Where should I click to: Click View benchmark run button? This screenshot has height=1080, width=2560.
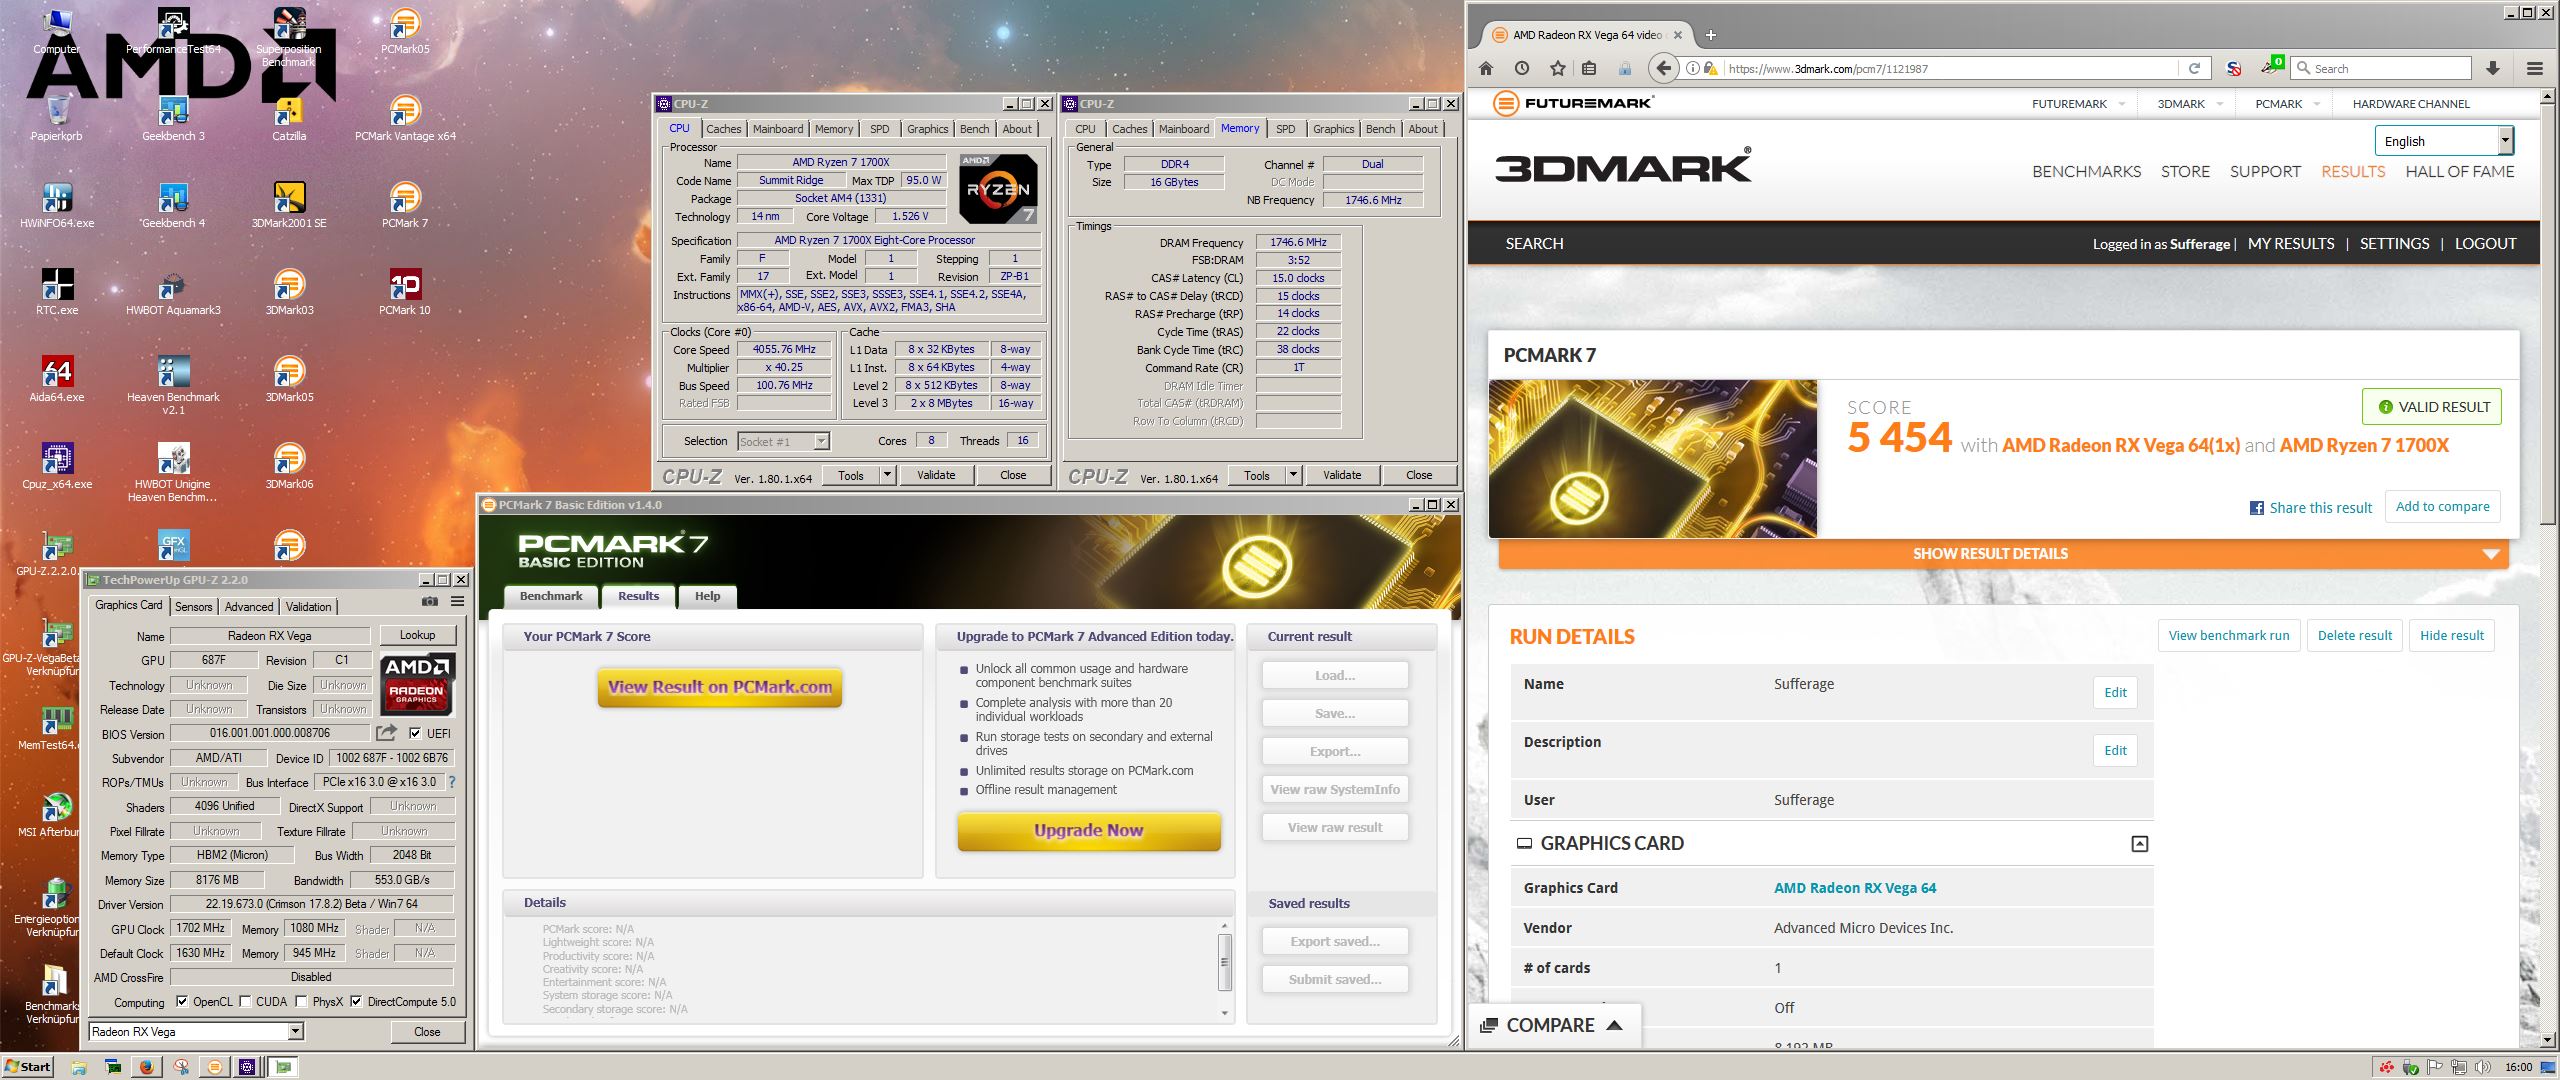(x=2228, y=635)
